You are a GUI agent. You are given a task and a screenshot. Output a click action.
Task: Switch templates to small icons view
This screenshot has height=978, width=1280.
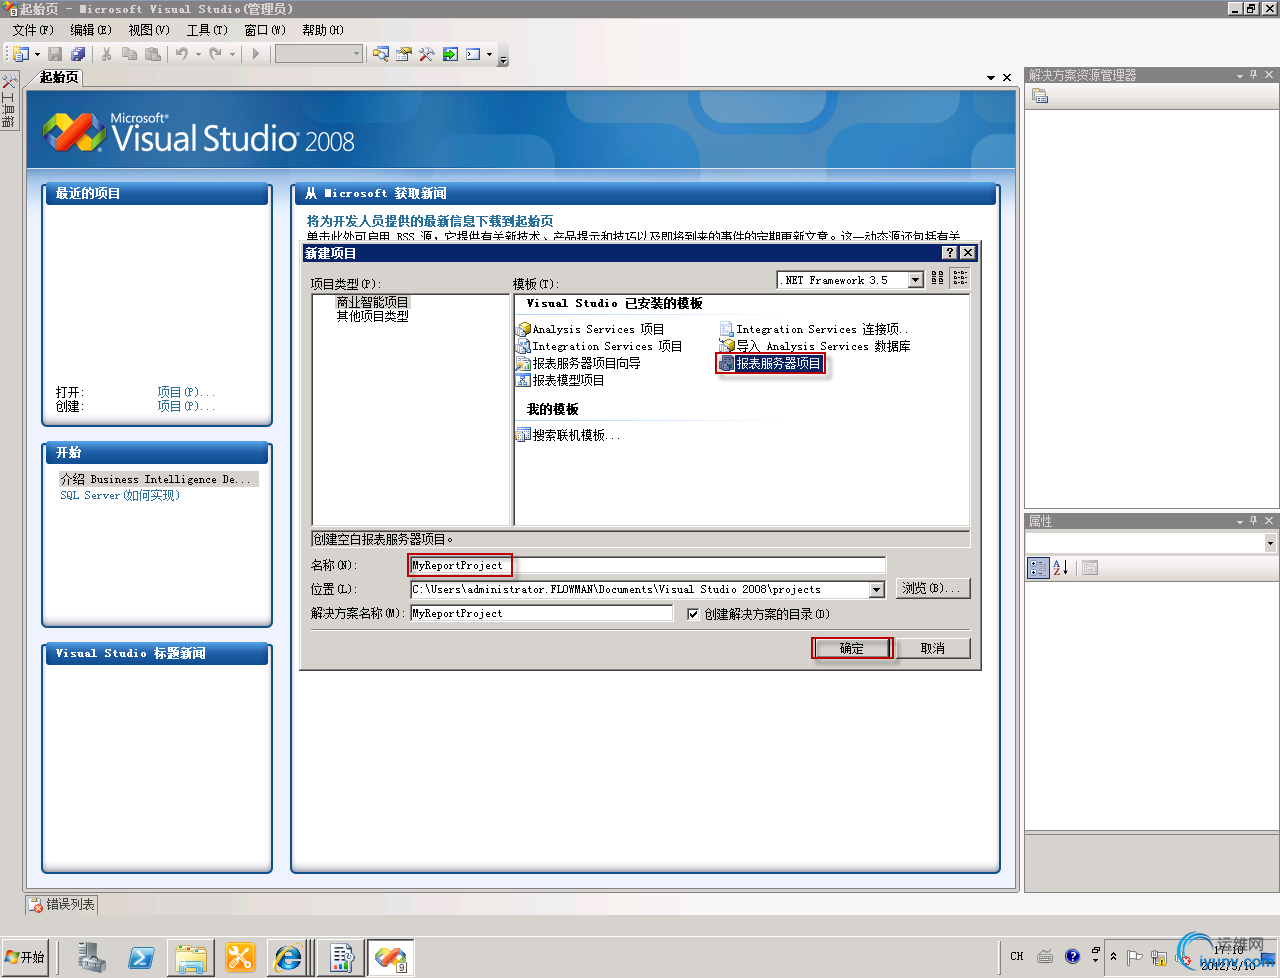[960, 279]
